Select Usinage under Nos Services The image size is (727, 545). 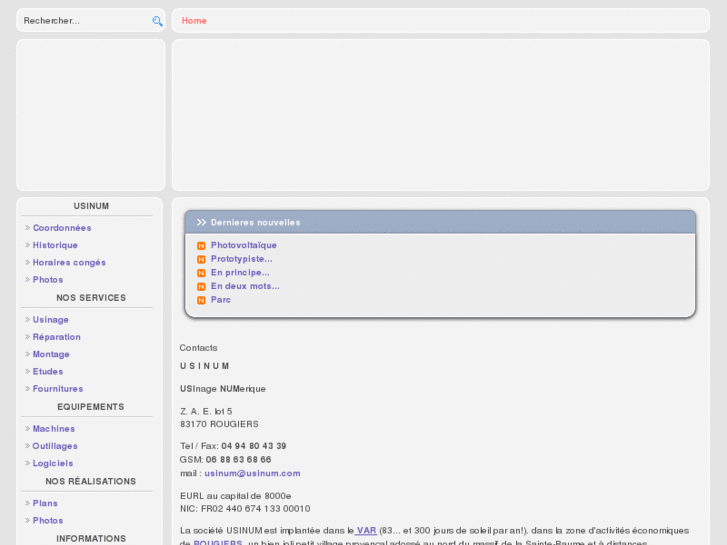point(51,320)
